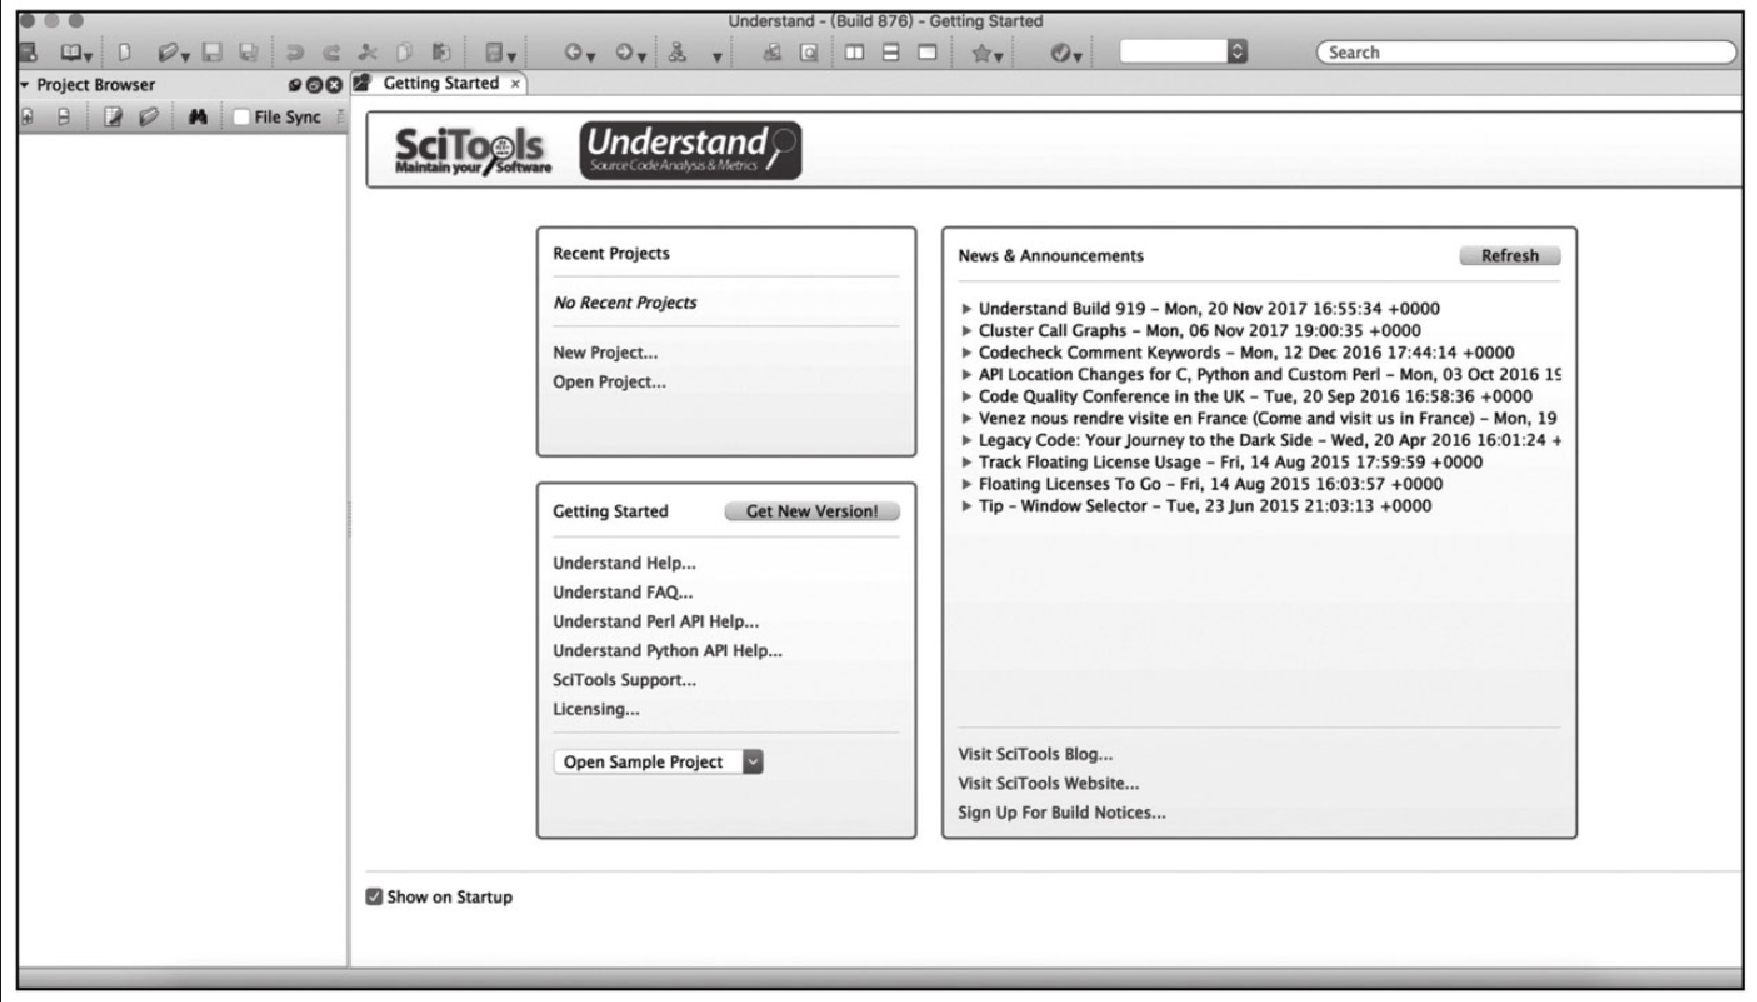Click the Get New Version! button
Image resolution: width=1757 pixels, height=1002 pixels.
click(812, 511)
